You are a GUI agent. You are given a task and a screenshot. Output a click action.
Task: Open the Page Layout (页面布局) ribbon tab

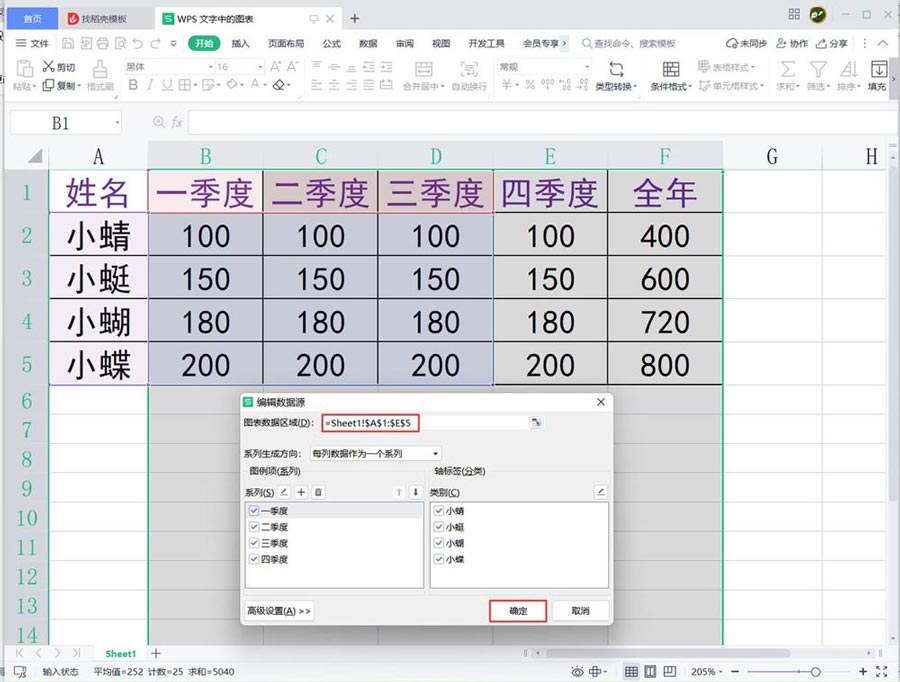click(286, 43)
